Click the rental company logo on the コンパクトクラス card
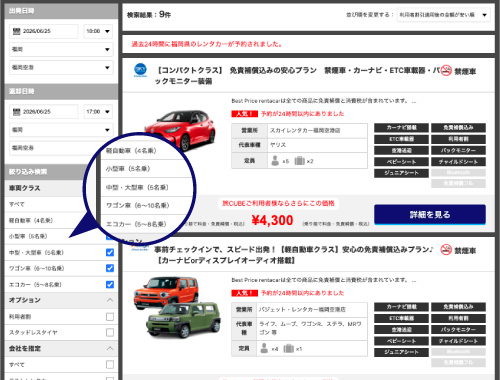Screen dimensions: 500x380 tap(140, 70)
